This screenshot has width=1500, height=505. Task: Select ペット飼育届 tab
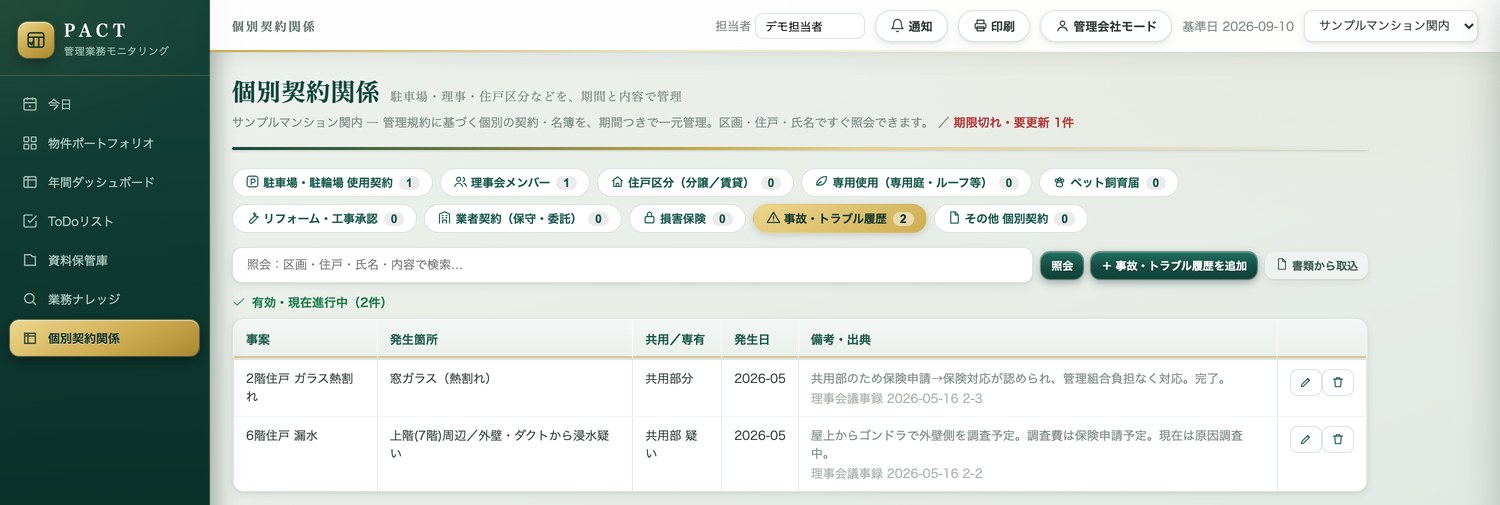tap(1108, 183)
